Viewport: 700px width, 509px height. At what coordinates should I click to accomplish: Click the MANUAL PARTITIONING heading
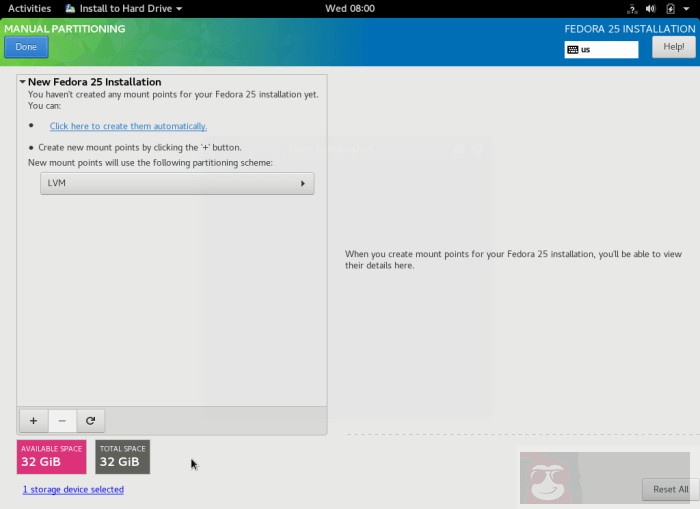tap(65, 29)
